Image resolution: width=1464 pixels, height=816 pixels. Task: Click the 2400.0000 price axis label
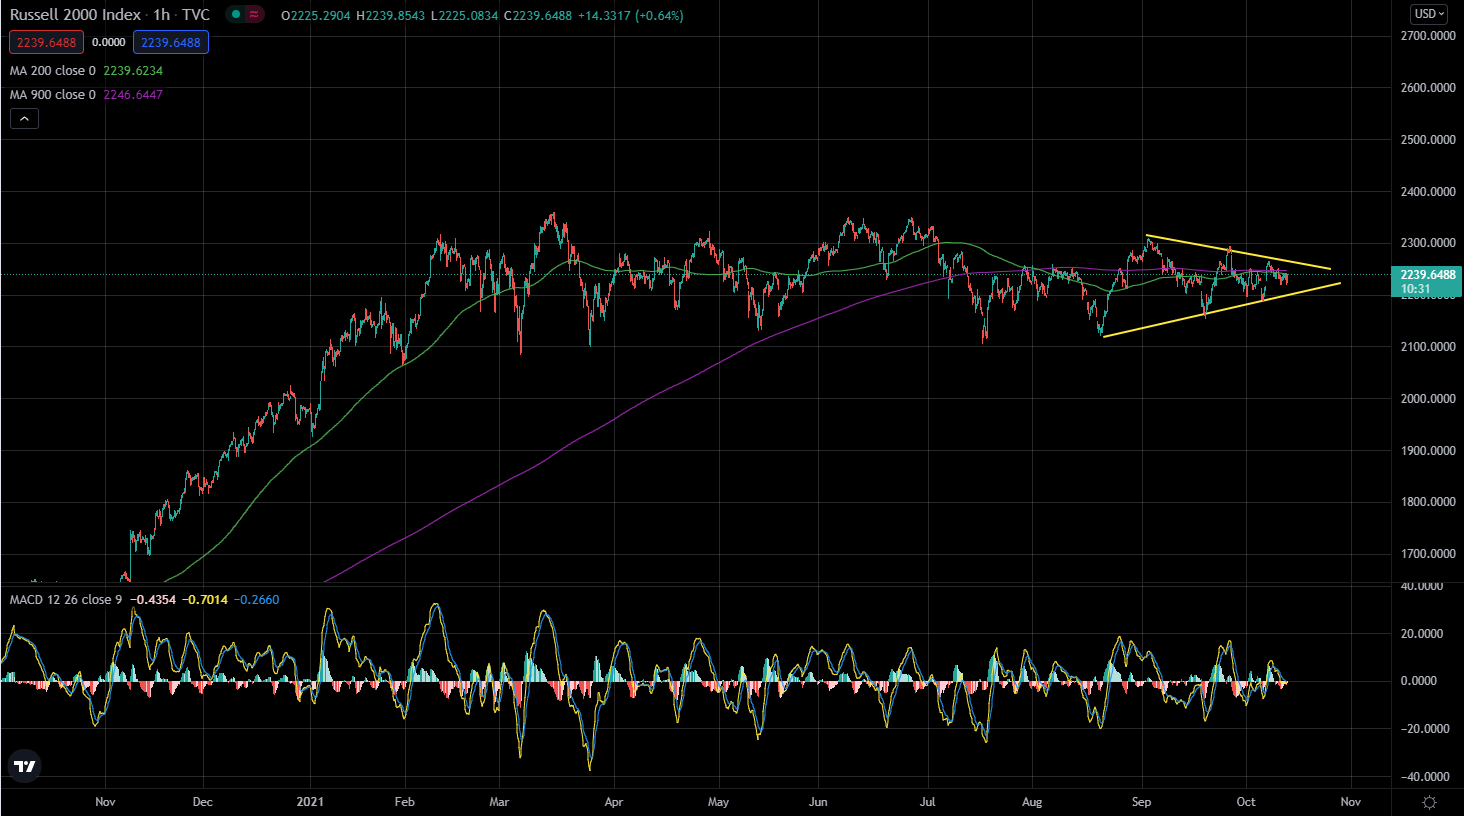tap(1427, 192)
